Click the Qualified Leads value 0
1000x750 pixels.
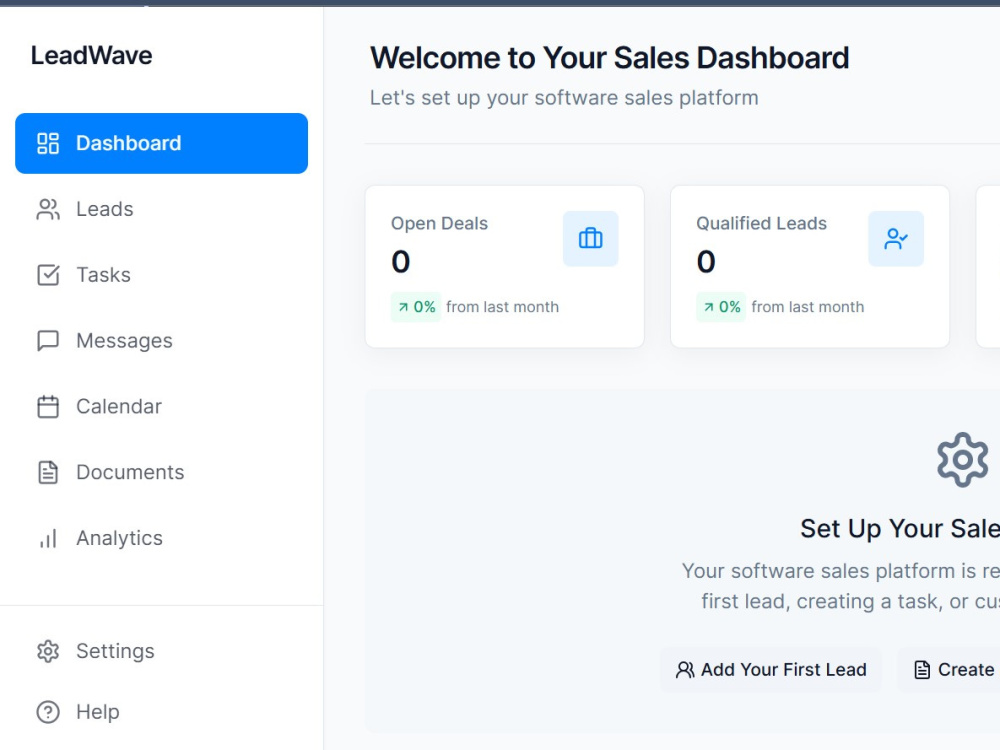coord(706,261)
